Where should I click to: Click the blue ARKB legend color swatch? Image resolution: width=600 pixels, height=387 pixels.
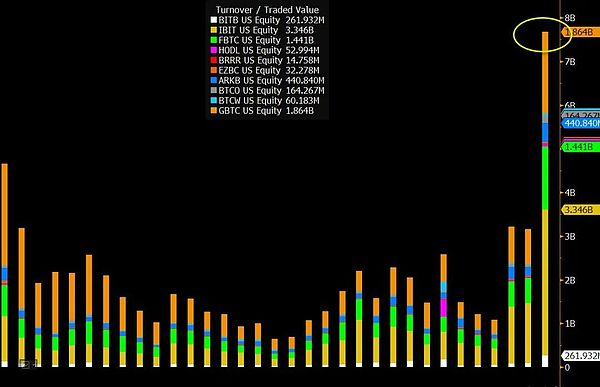[214, 80]
